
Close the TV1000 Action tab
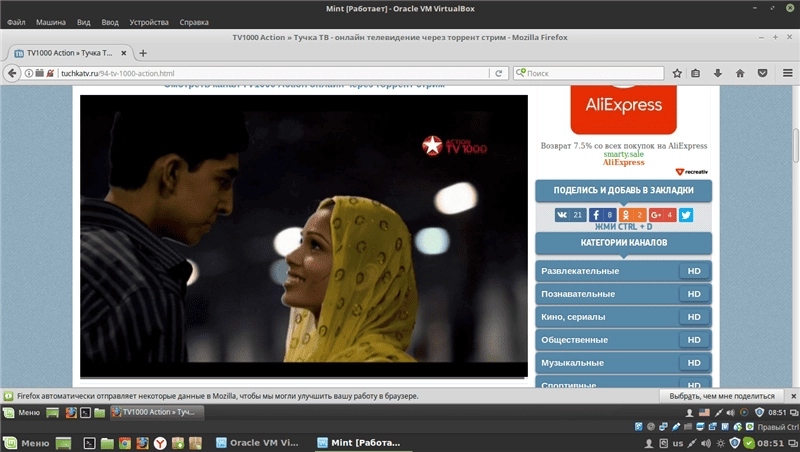coord(123,53)
